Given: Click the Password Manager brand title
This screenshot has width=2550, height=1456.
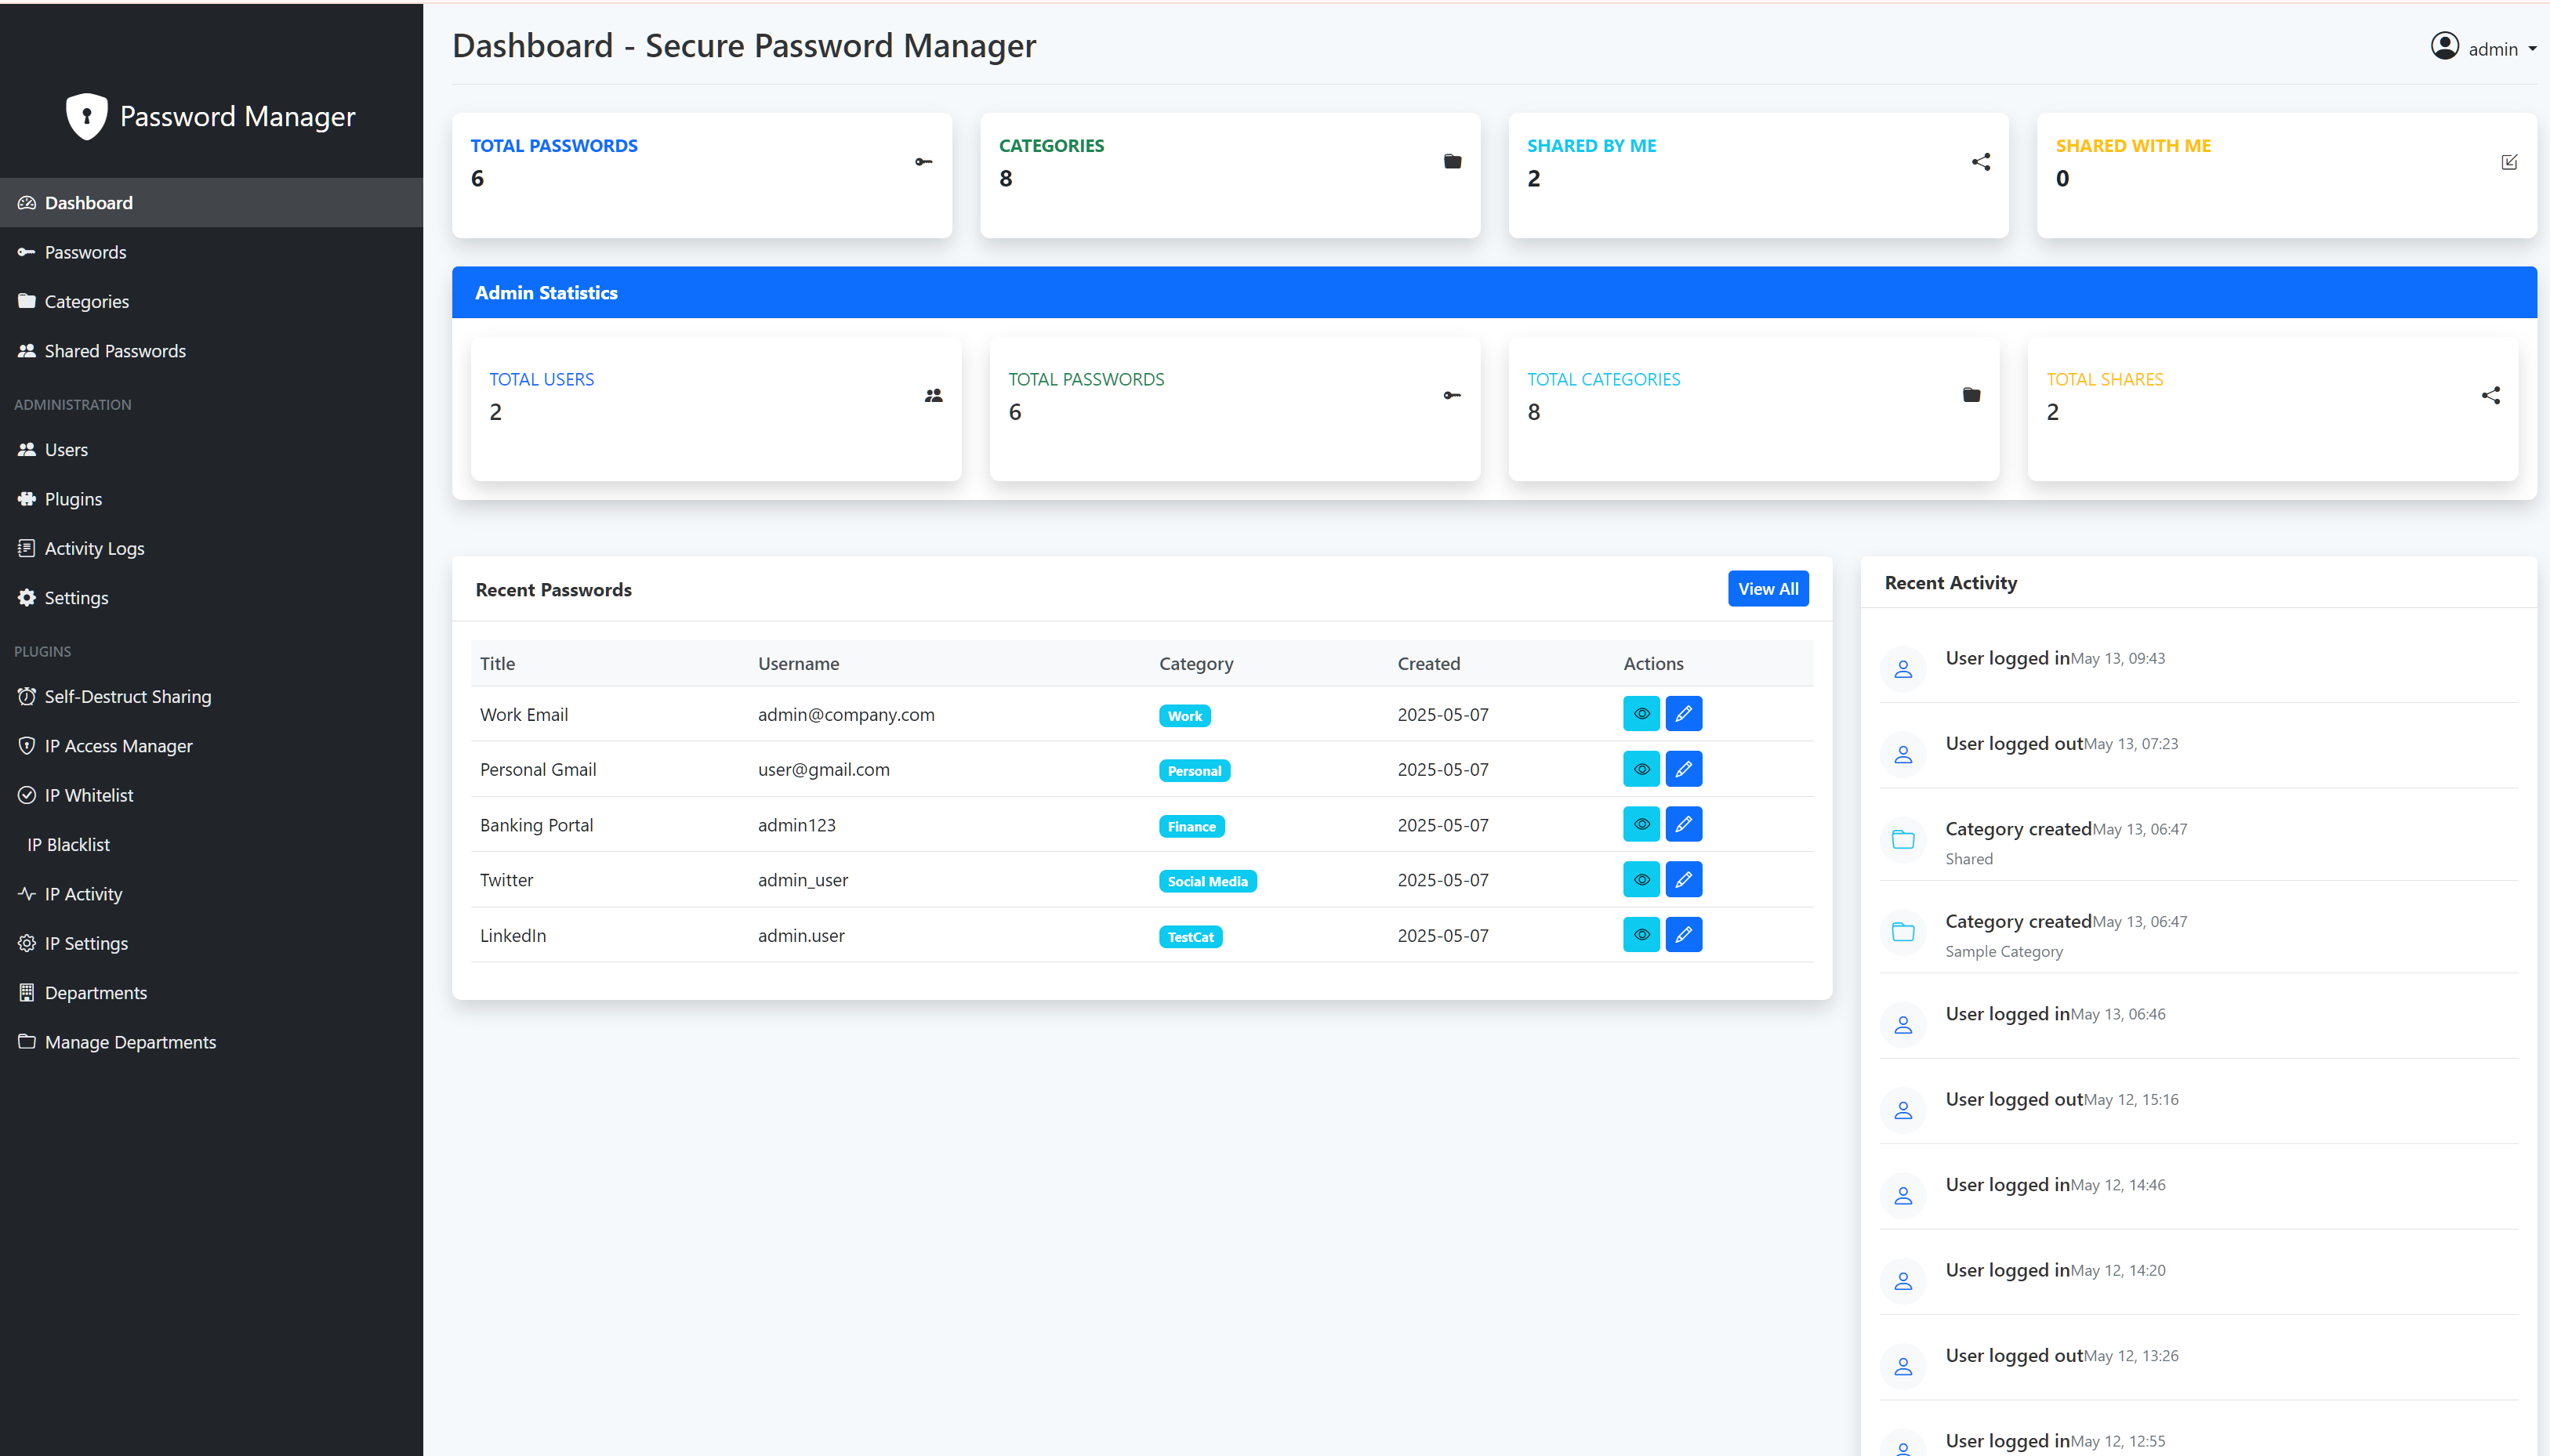Looking at the screenshot, I should (237, 116).
